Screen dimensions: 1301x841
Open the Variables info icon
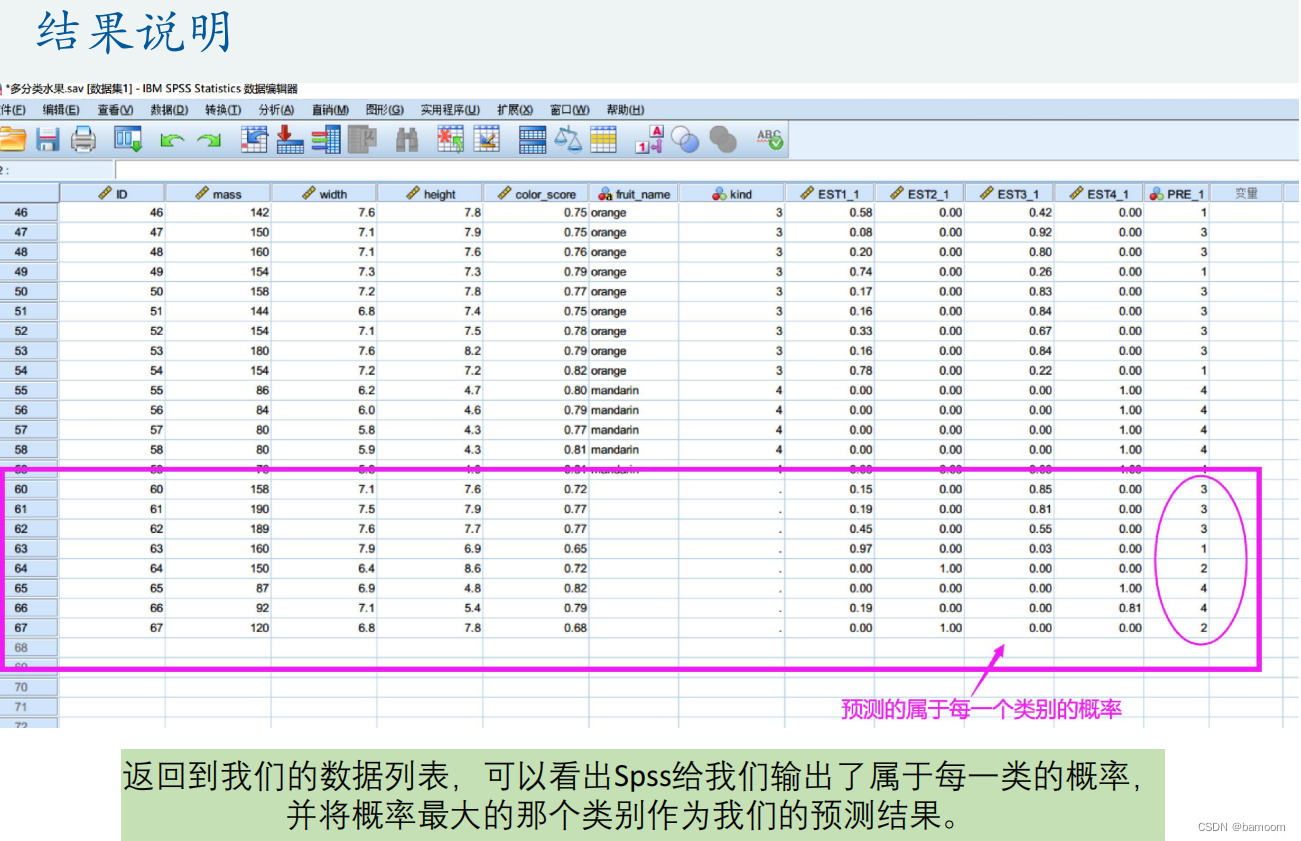pos(326,139)
